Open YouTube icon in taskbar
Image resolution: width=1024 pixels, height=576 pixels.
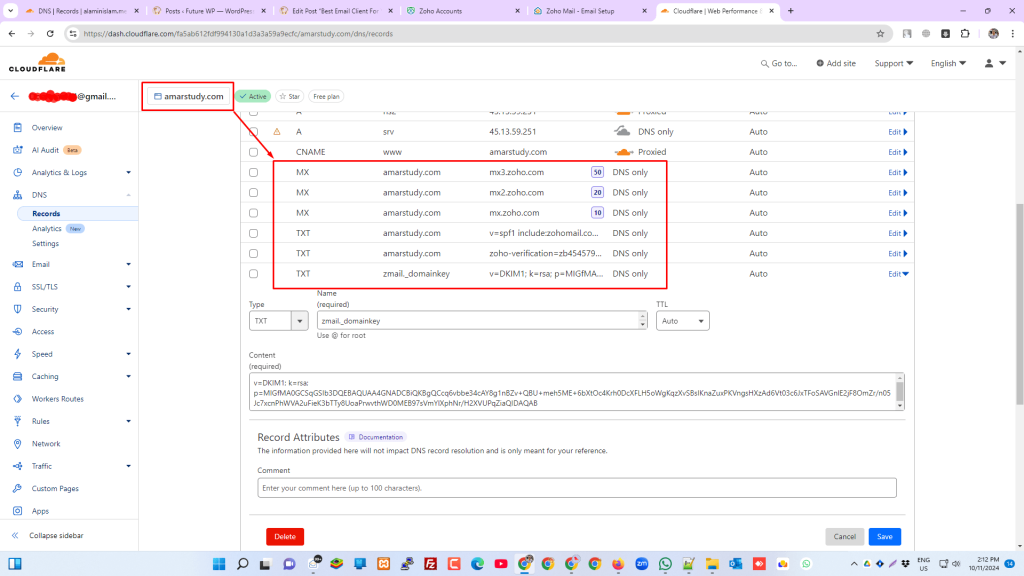(501, 564)
